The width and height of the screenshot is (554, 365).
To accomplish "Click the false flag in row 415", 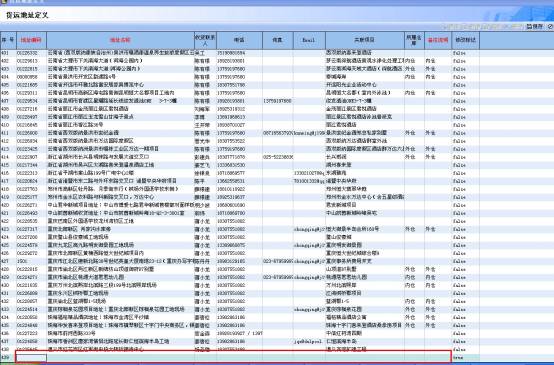I will pos(465,165).
